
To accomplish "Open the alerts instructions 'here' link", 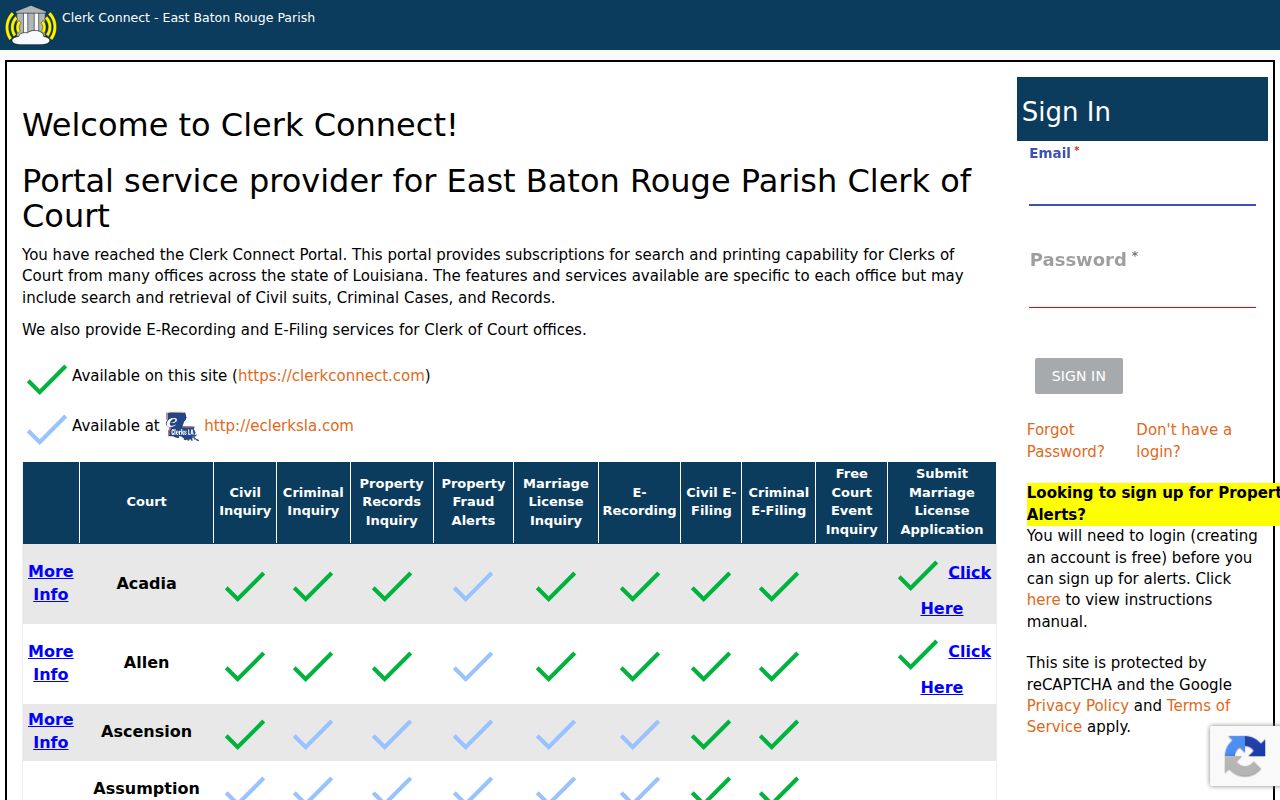I will coord(1043,600).
